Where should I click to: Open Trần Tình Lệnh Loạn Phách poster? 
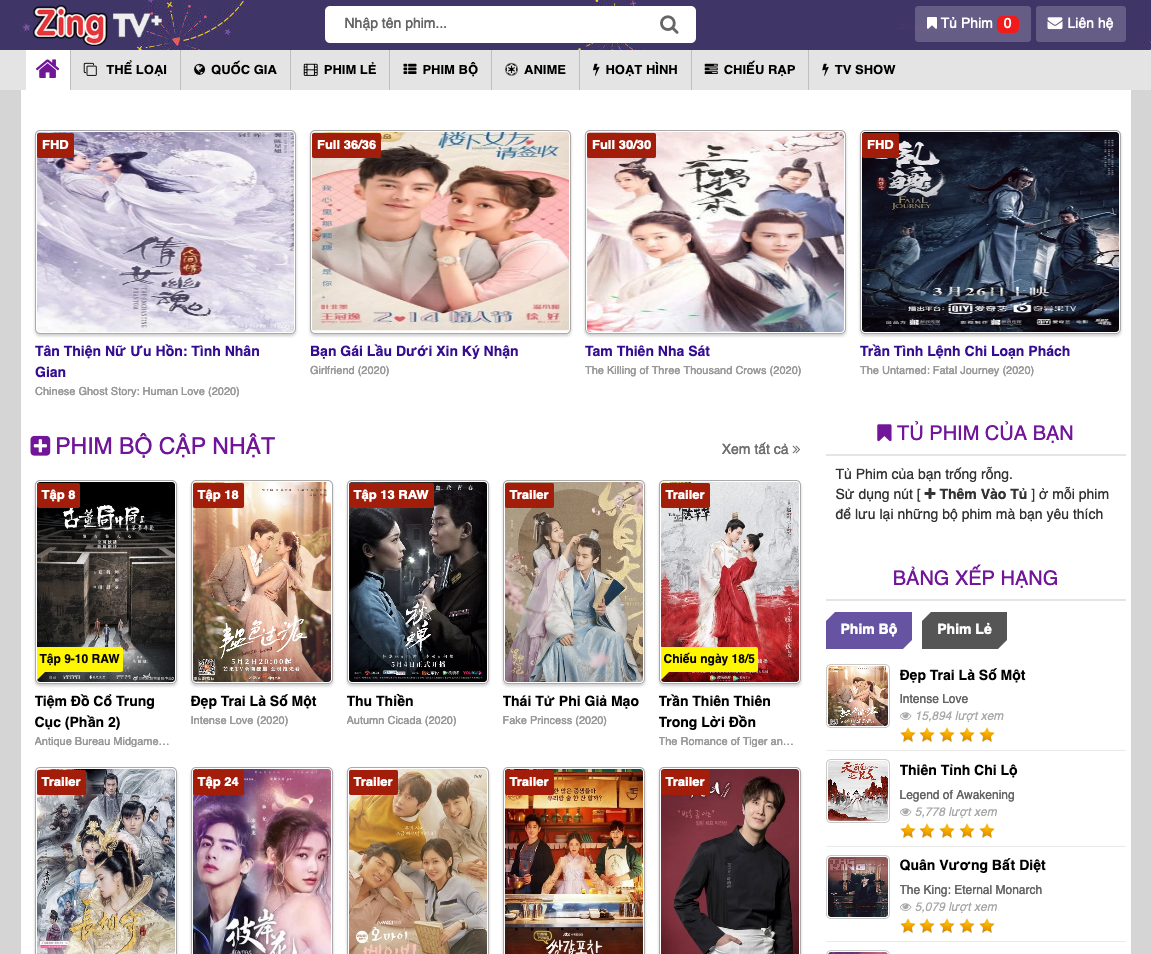point(990,232)
